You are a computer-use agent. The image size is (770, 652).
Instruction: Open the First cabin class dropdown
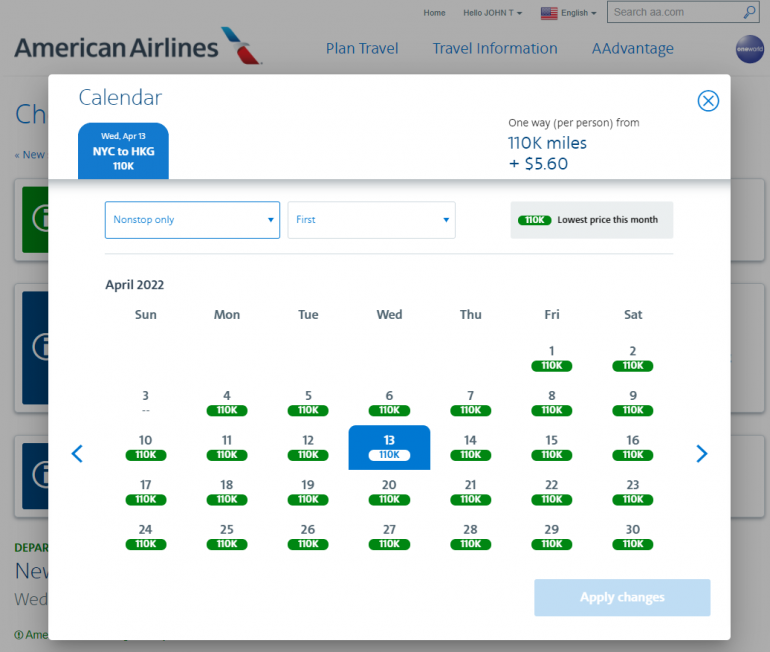[371, 220]
